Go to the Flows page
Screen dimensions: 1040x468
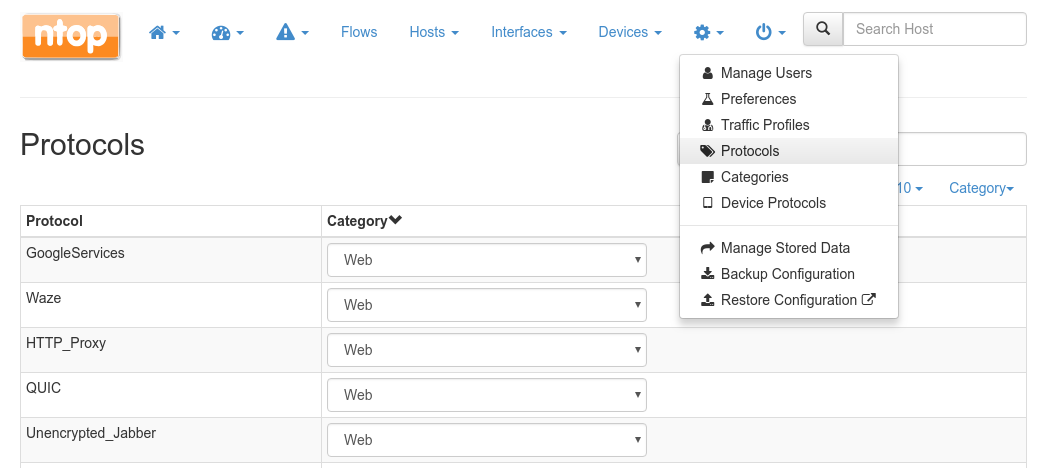coord(359,32)
